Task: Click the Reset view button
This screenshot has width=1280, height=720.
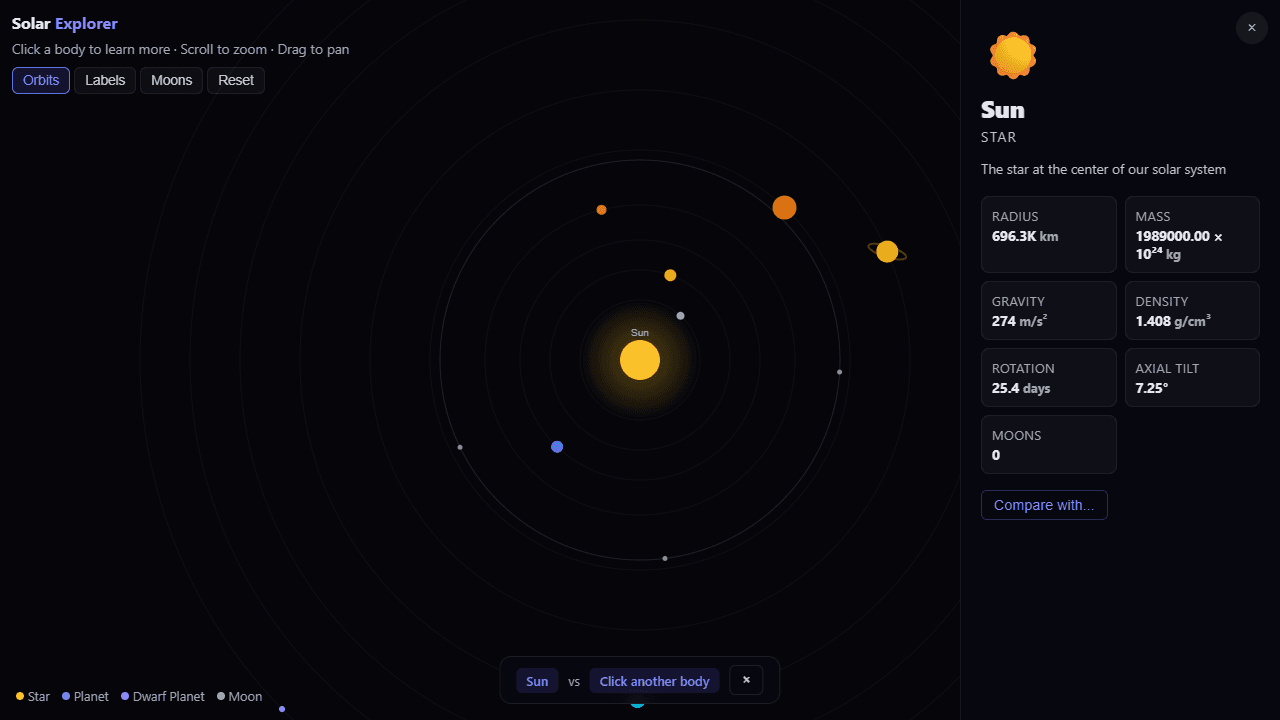Action: coord(236,80)
